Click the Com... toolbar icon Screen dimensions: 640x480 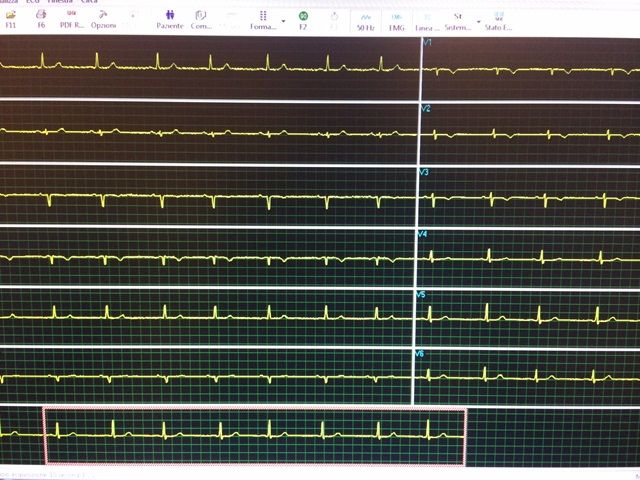(201, 18)
